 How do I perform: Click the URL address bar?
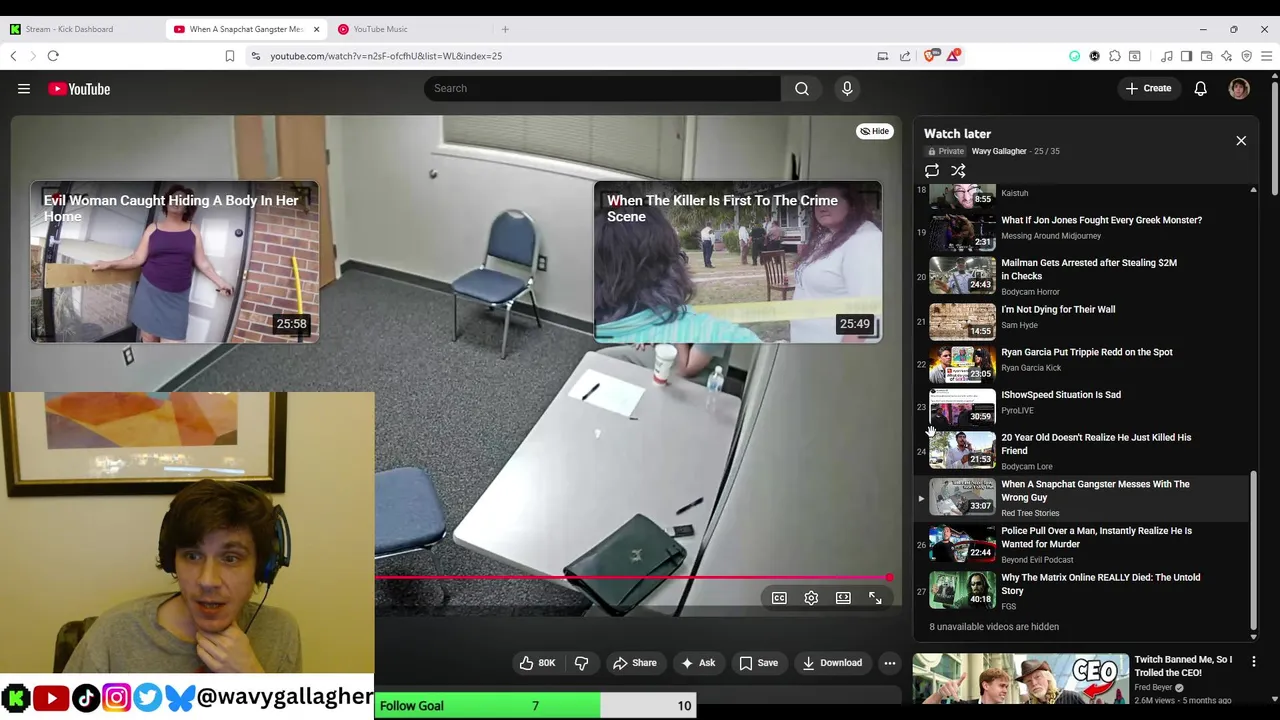560,56
